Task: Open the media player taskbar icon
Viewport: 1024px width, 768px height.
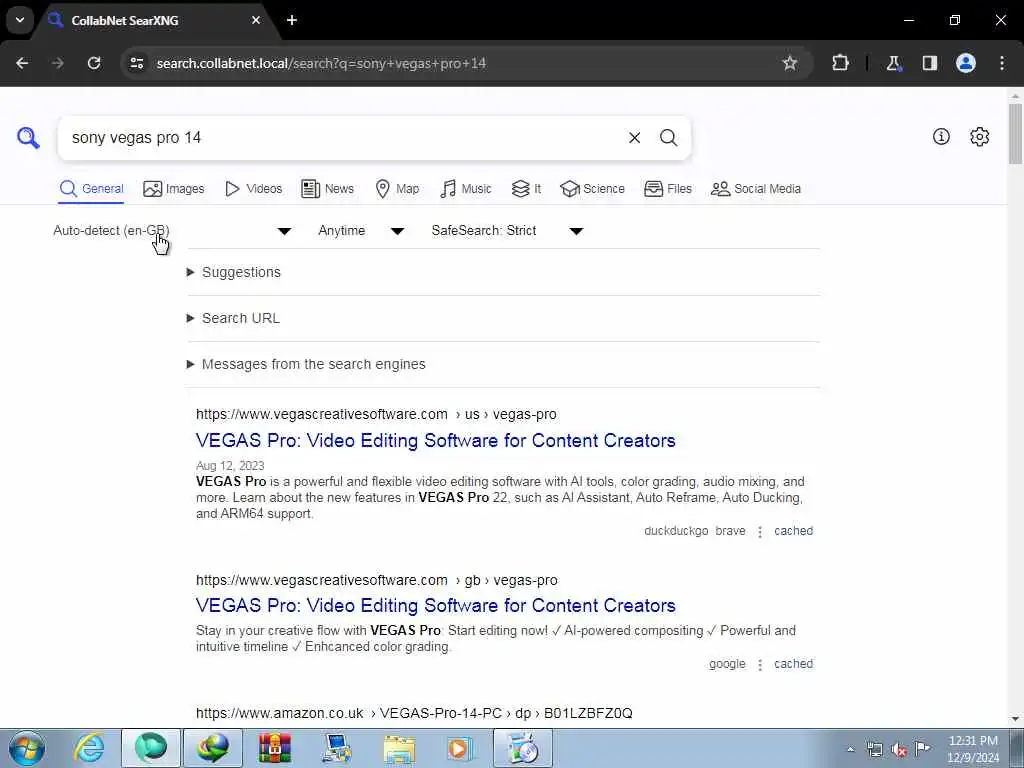Action: tap(460, 748)
